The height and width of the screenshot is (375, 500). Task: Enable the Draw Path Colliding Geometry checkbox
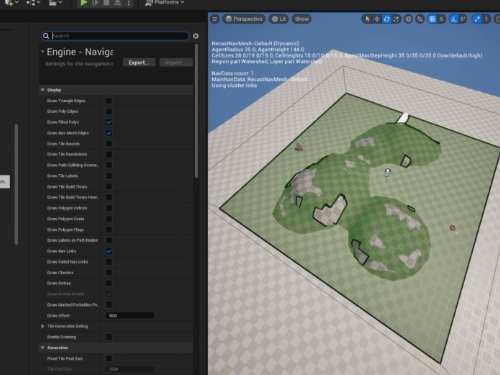(109, 165)
